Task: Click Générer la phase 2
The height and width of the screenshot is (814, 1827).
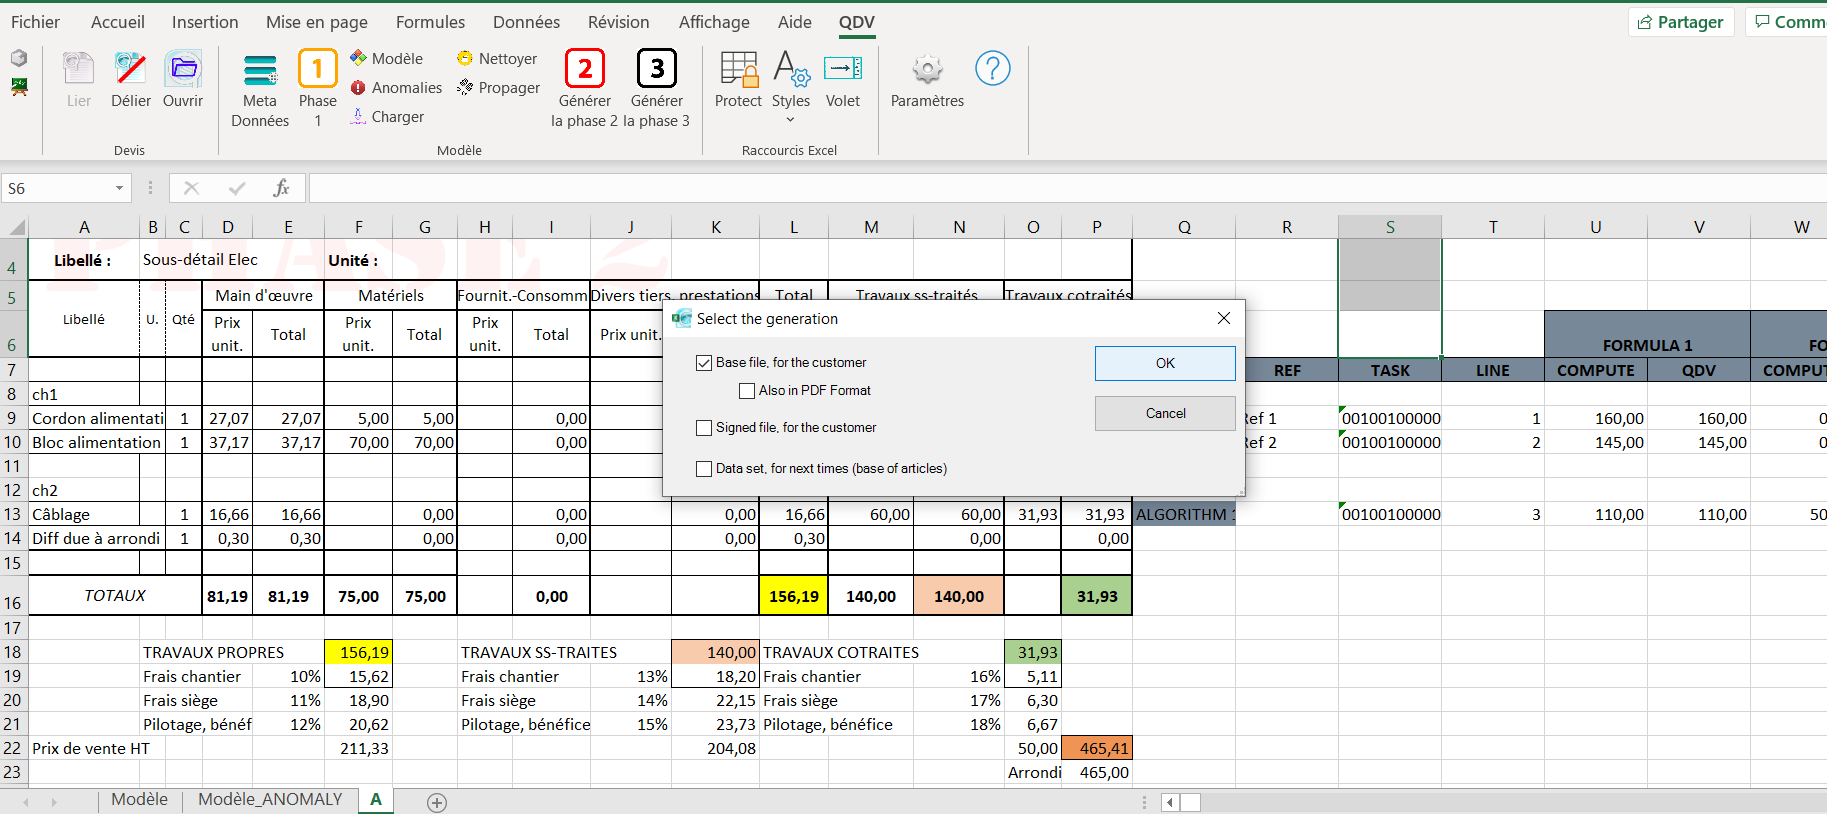Action: click(x=585, y=88)
